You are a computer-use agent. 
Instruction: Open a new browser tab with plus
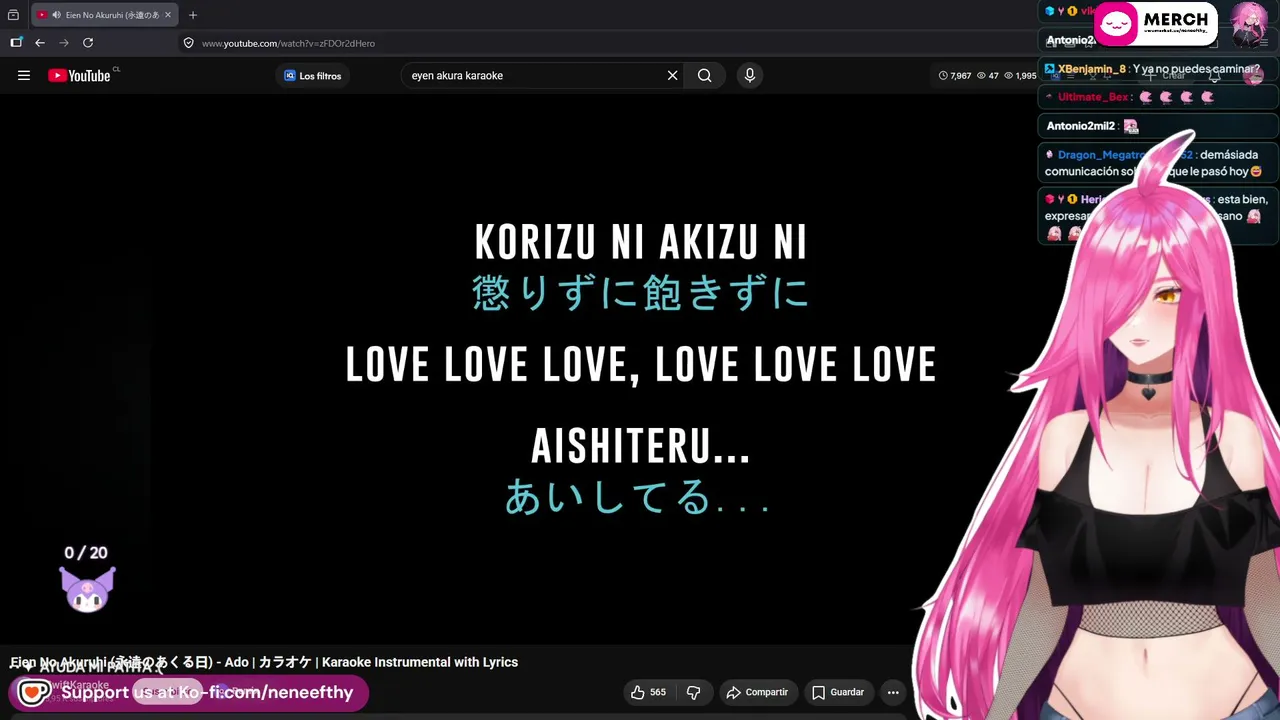(193, 15)
